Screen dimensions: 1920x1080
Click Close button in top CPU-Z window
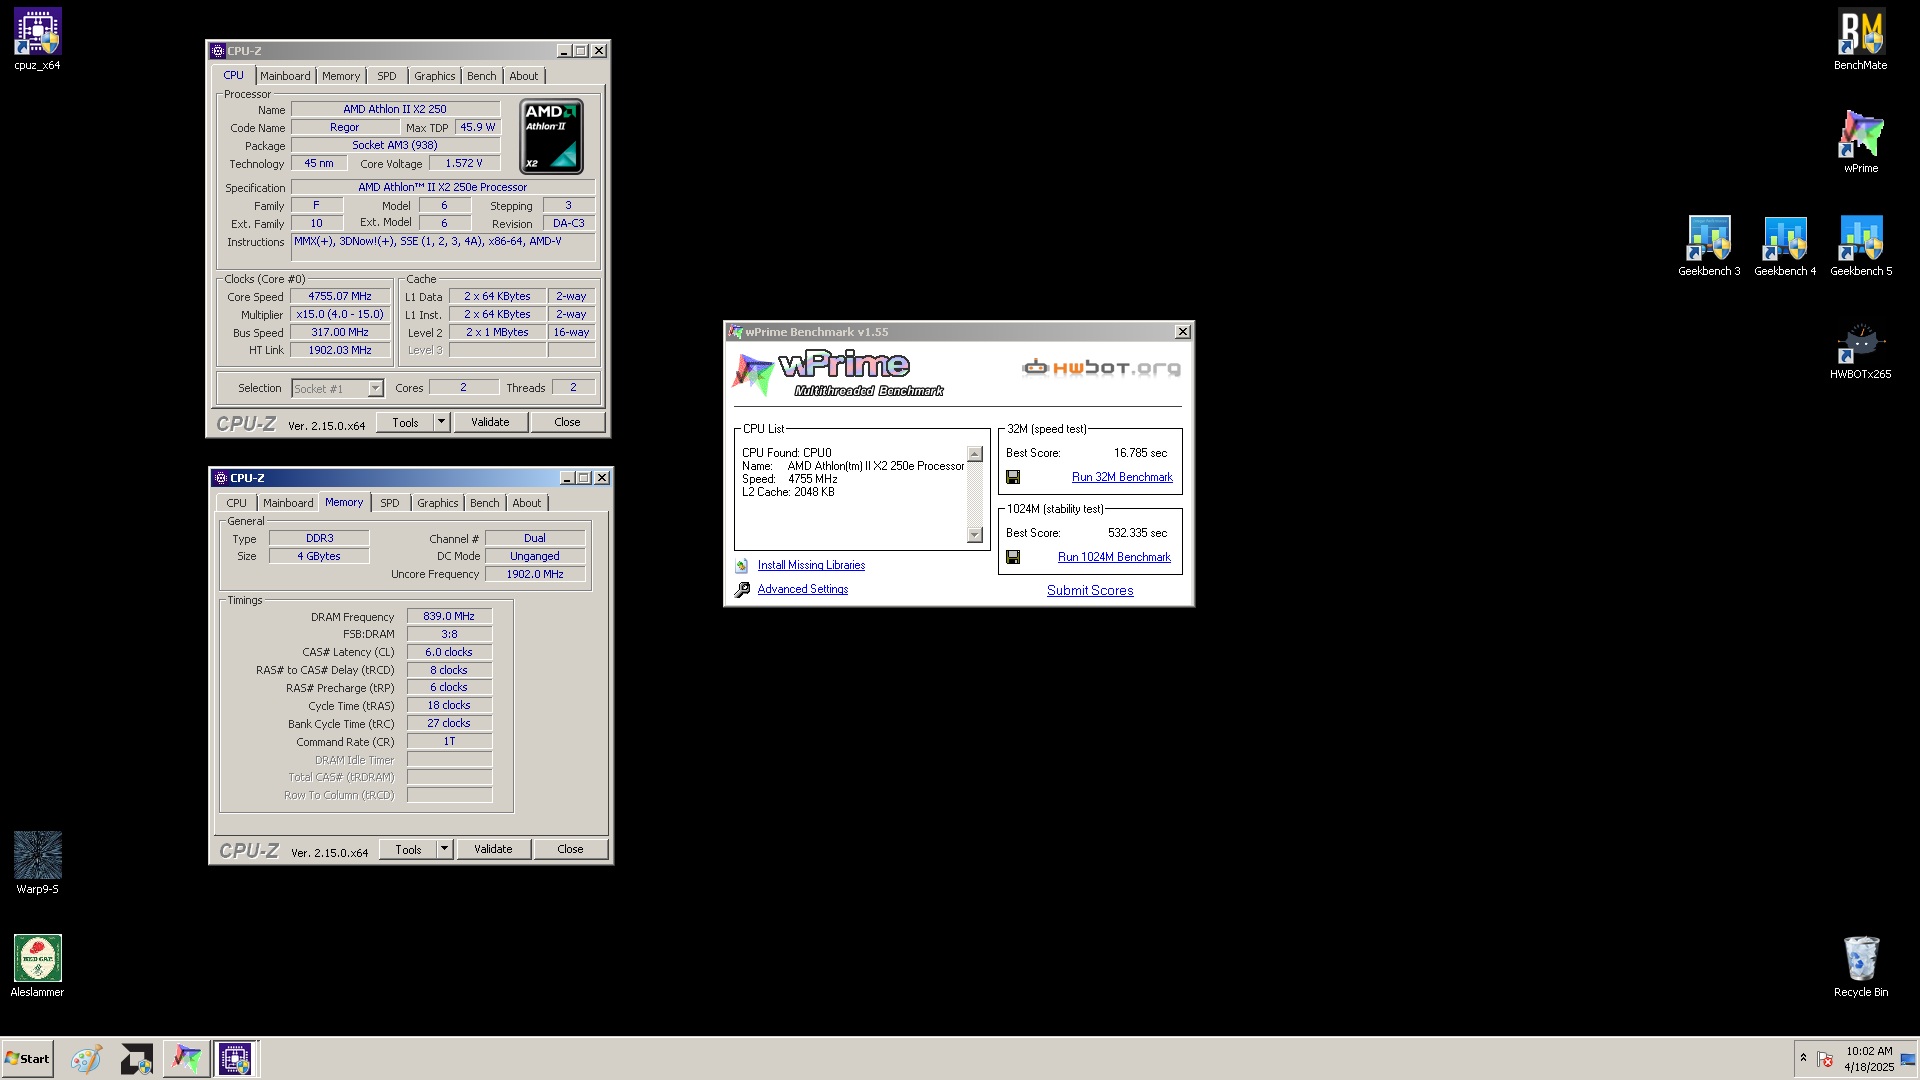[x=567, y=422]
